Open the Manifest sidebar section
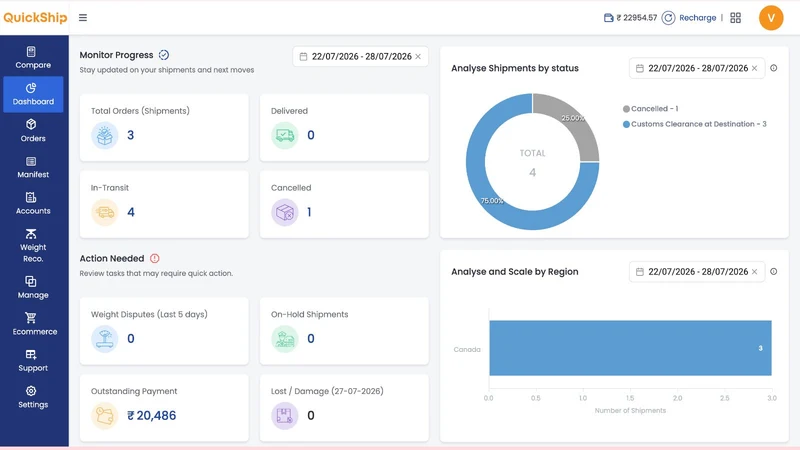This screenshot has height=450, width=800. pyautogui.click(x=33, y=167)
